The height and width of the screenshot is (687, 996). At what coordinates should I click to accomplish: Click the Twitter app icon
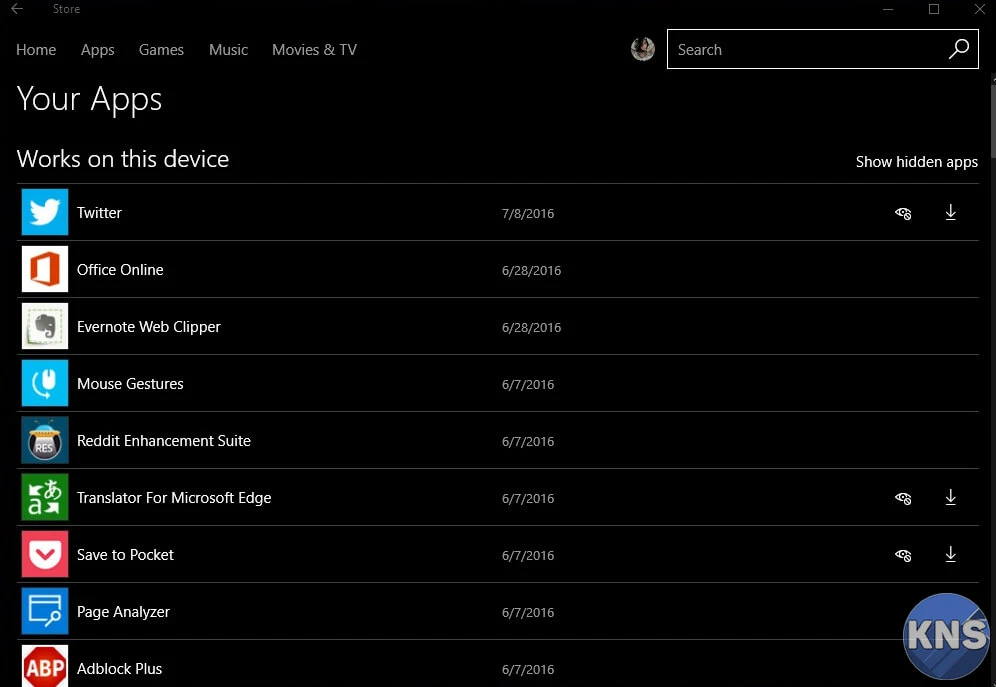45,212
